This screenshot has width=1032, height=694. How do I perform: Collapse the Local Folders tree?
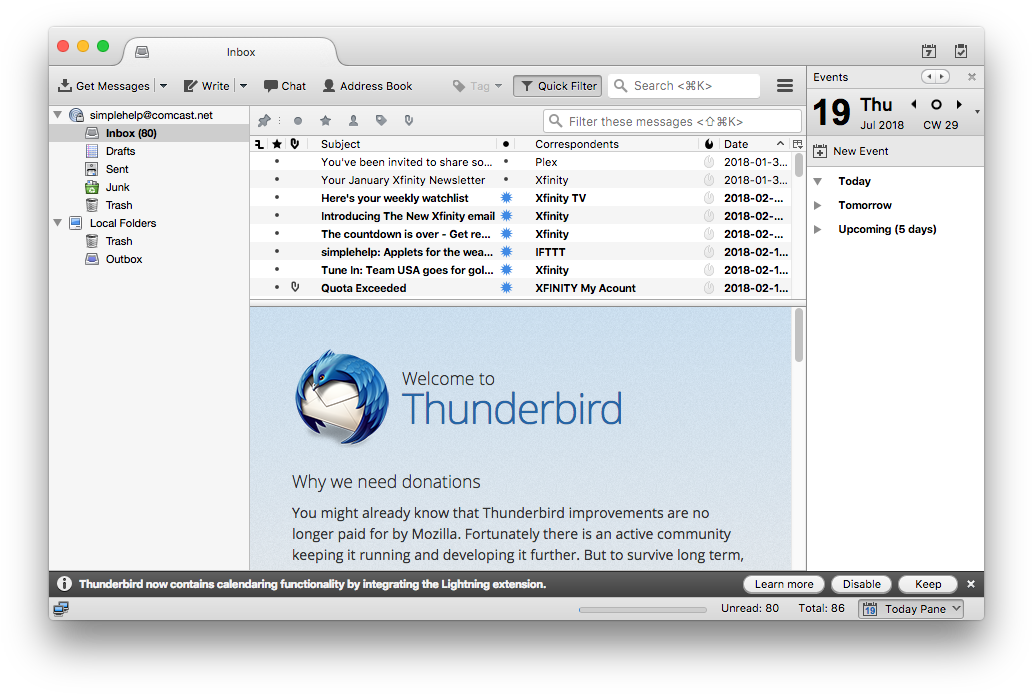tap(57, 223)
